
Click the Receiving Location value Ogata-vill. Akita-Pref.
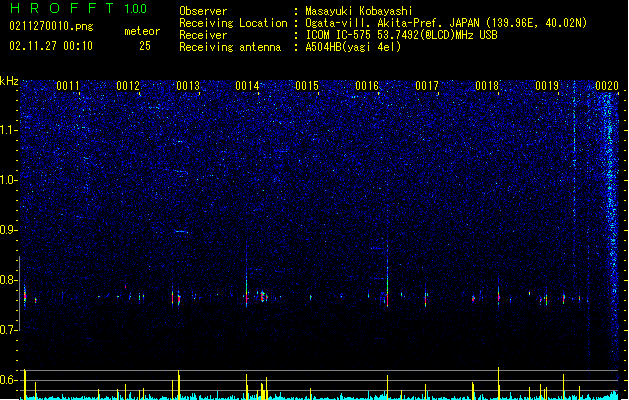375,23
